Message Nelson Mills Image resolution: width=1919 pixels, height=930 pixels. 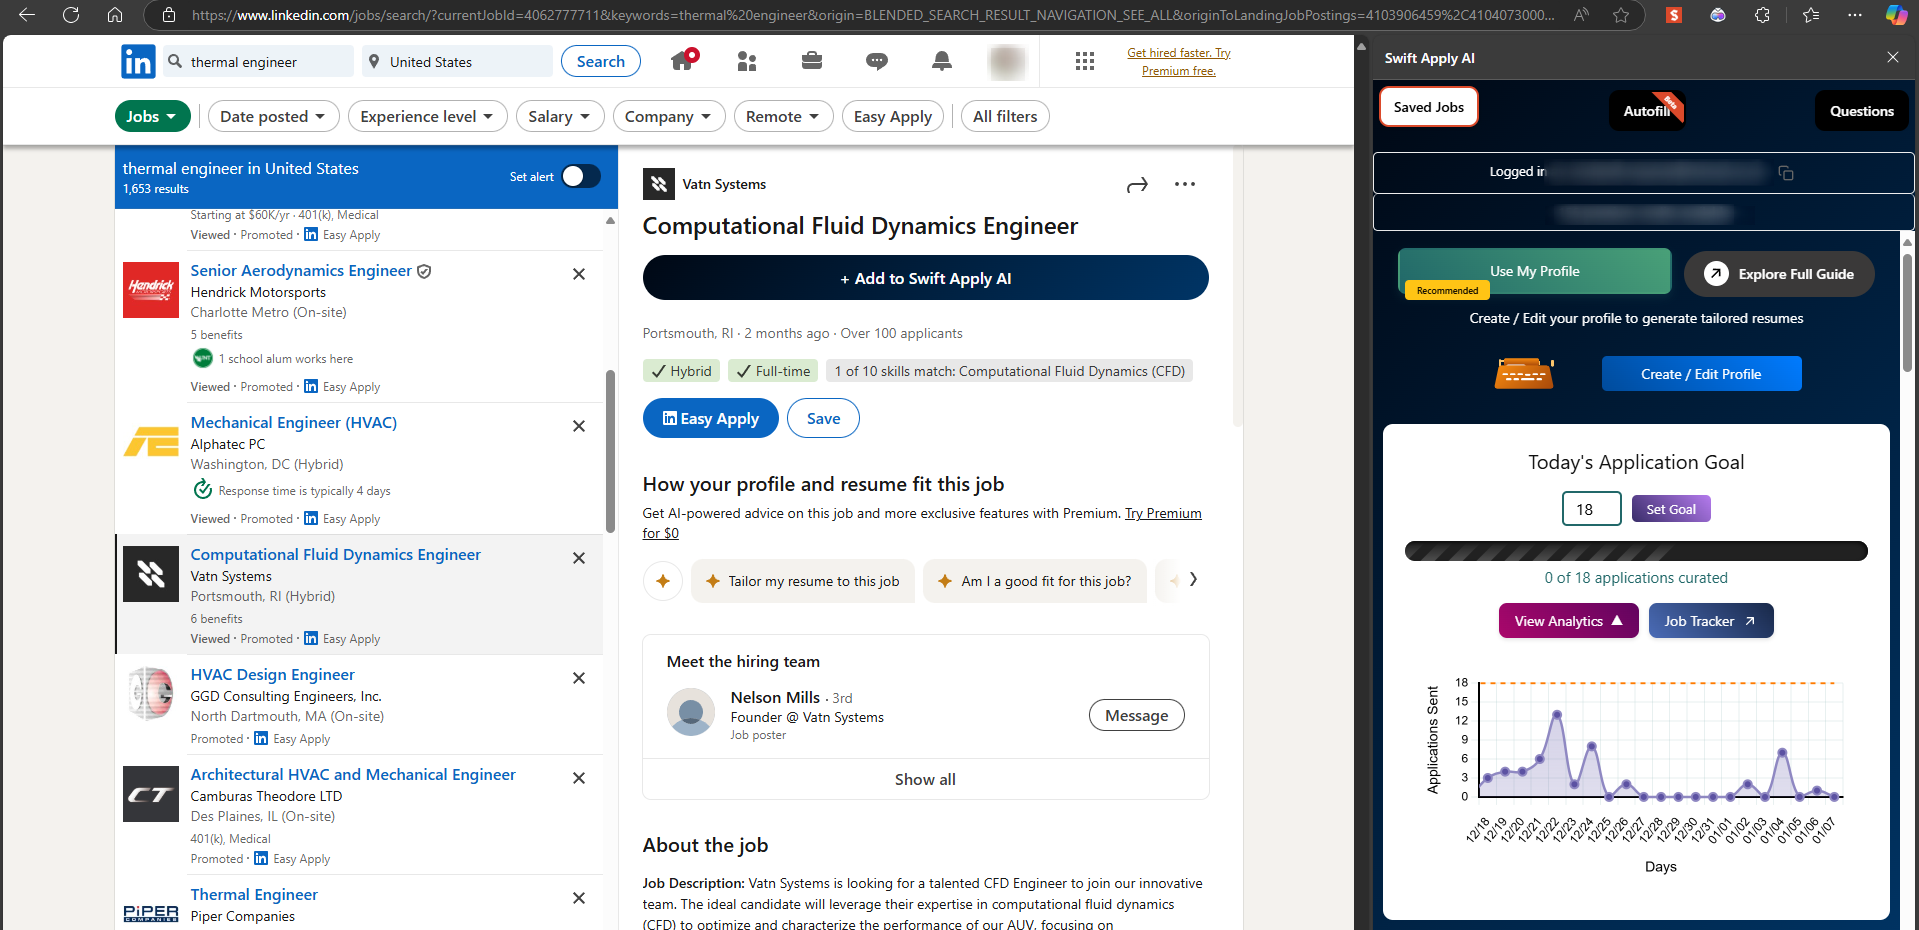1136,715
